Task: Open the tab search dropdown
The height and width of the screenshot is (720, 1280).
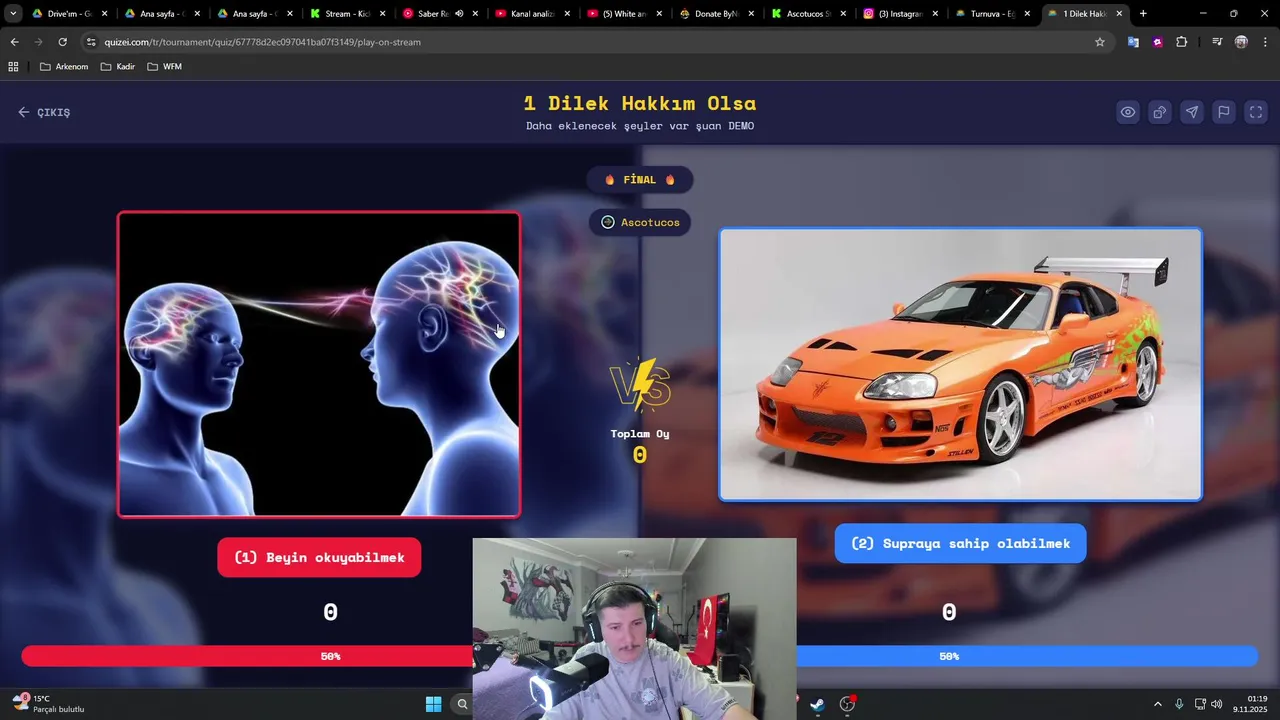Action: tap(13, 14)
